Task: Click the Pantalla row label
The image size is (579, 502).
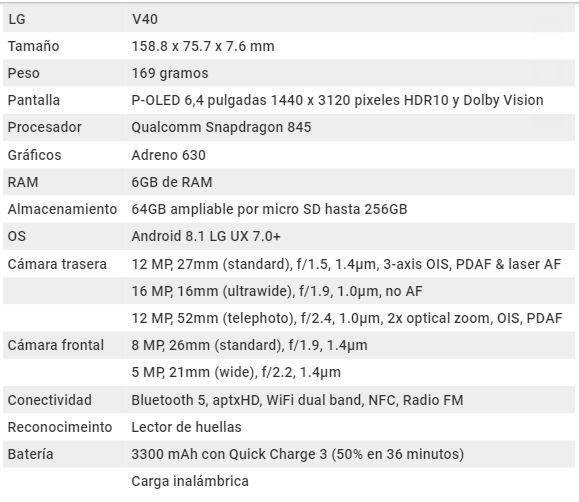Action: tap(34, 100)
